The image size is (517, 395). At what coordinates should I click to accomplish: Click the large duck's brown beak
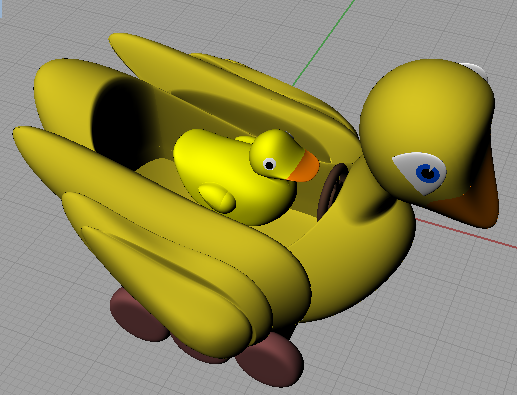(x=473, y=197)
